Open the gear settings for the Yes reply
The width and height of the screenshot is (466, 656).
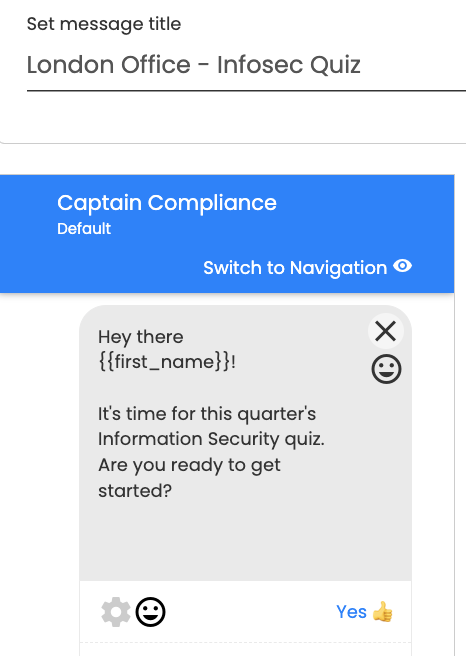(x=116, y=612)
